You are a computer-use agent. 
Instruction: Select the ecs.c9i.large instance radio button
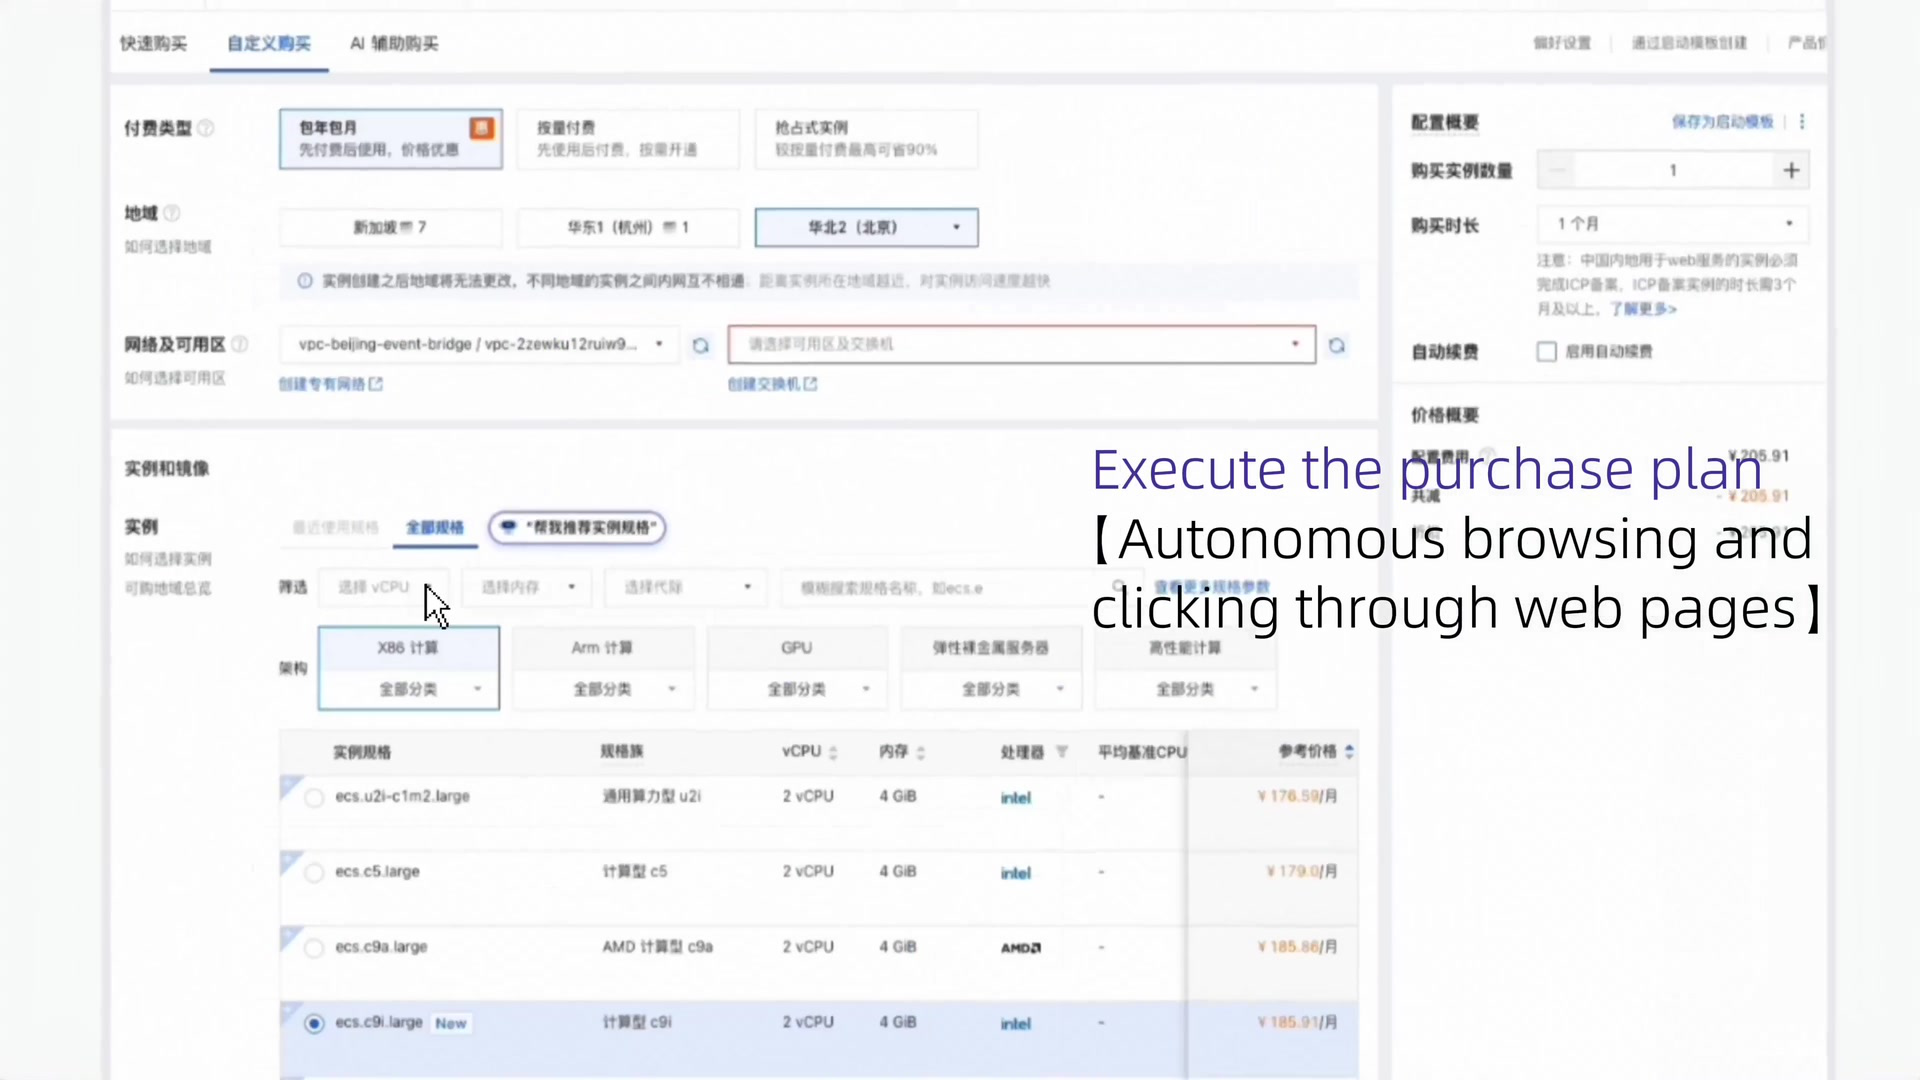[314, 1023]
